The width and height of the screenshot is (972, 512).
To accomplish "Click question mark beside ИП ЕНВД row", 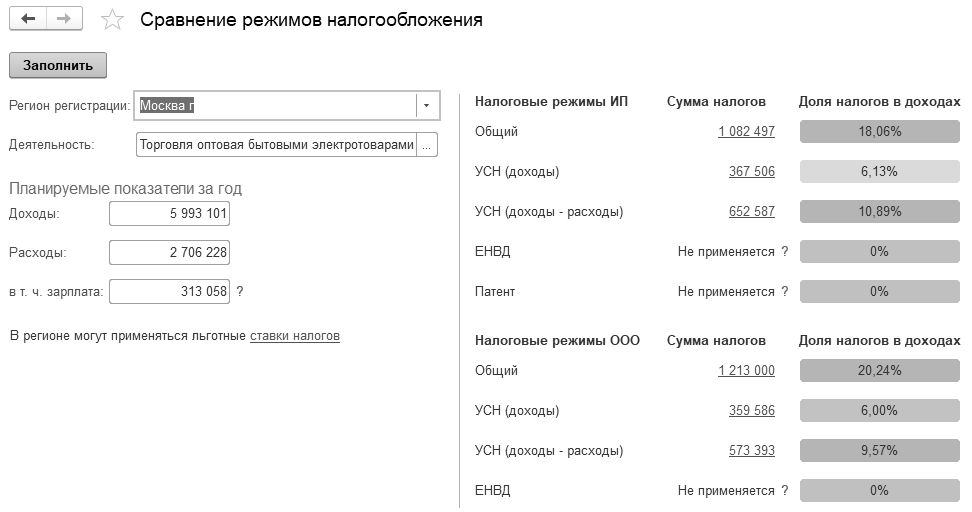I will click(x=785, y=252).
